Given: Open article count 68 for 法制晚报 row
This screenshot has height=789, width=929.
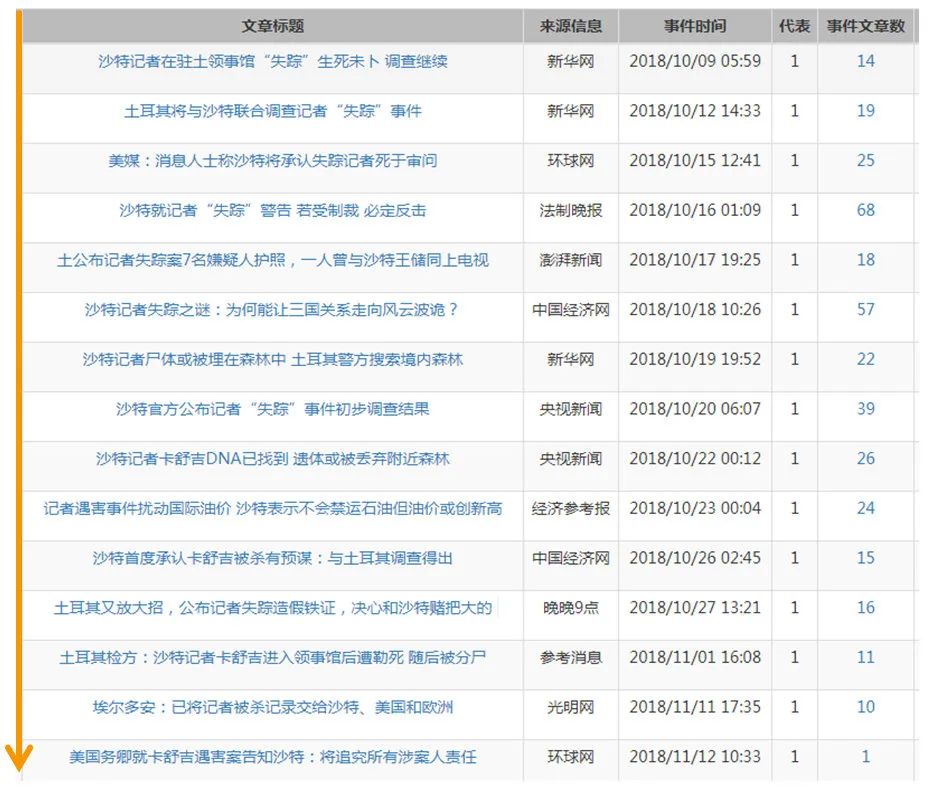Looking at the screenshot, I should [x=866, y=210].
